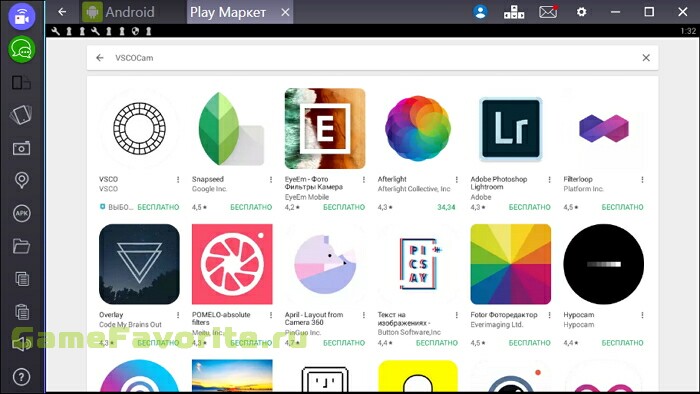Viewport: 700px width, 394px height.
Task: Open the Fotor color wheel icon
Action: (511, 264)
